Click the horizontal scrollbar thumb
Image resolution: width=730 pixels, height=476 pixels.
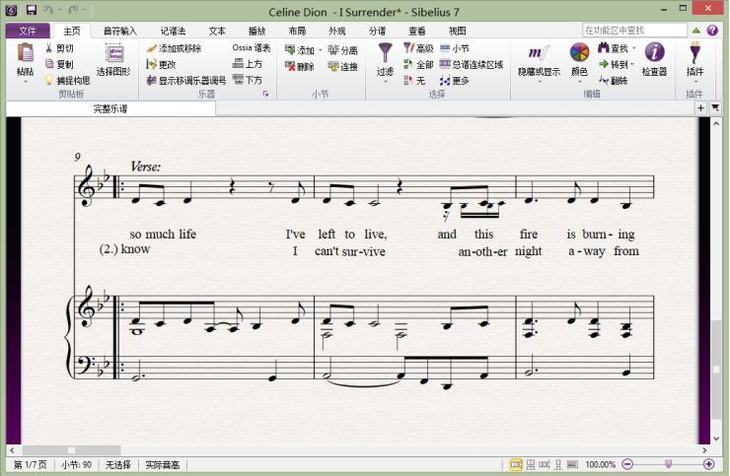[72, 450]
